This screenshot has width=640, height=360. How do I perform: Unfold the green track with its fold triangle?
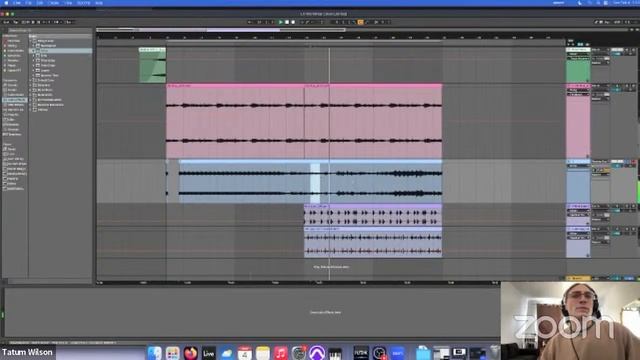(x=569, y=50)
